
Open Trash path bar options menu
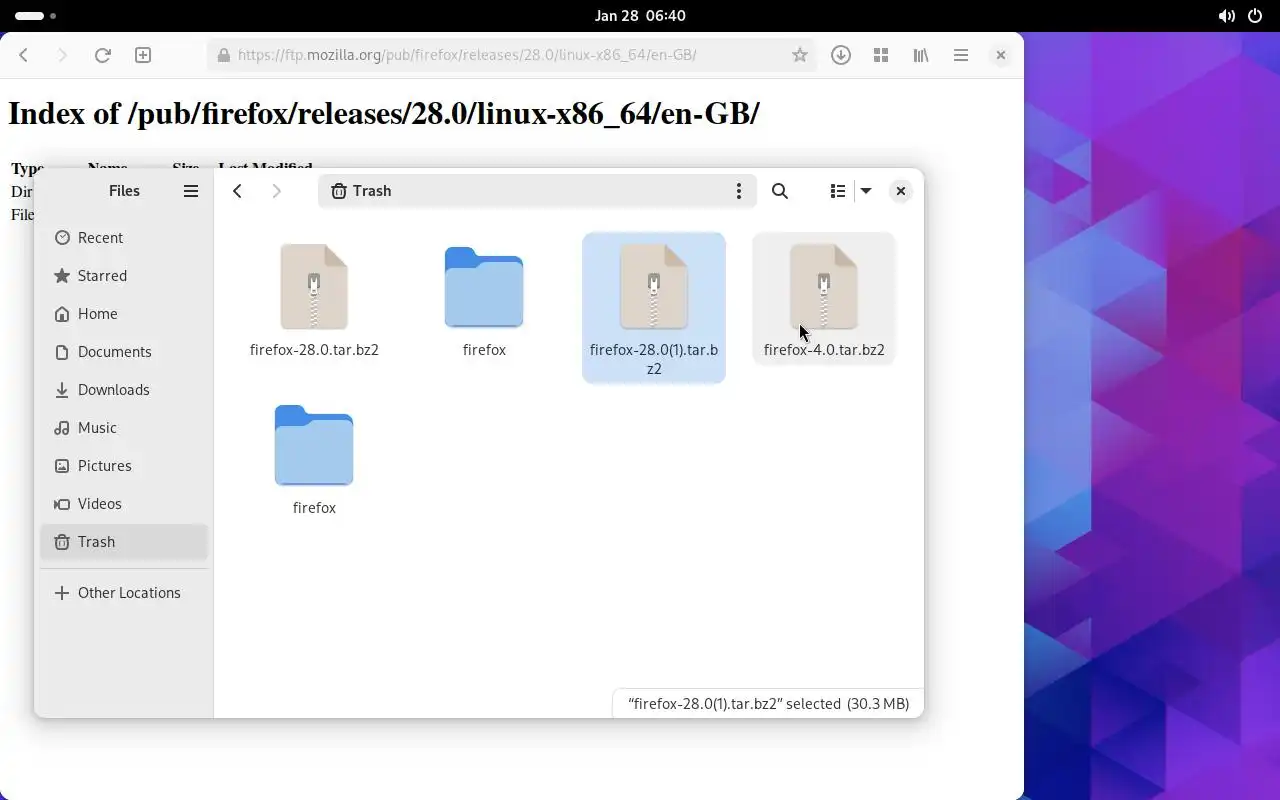click(x=739, y=191)
